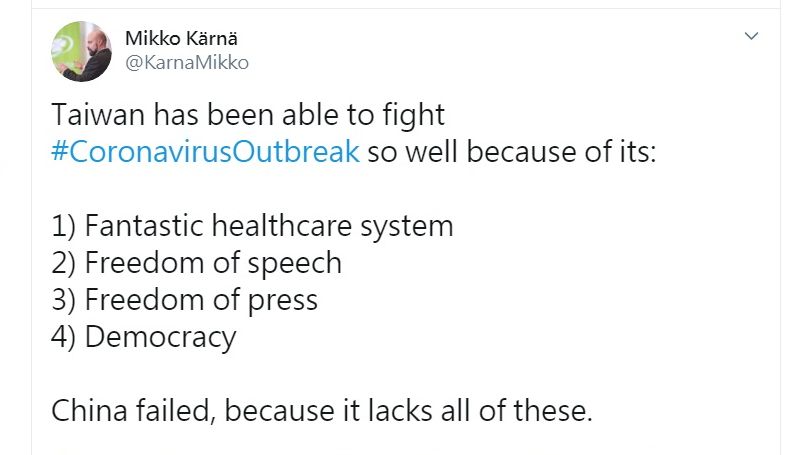Click the @KarnaMikko handle

tap(187, 62)
